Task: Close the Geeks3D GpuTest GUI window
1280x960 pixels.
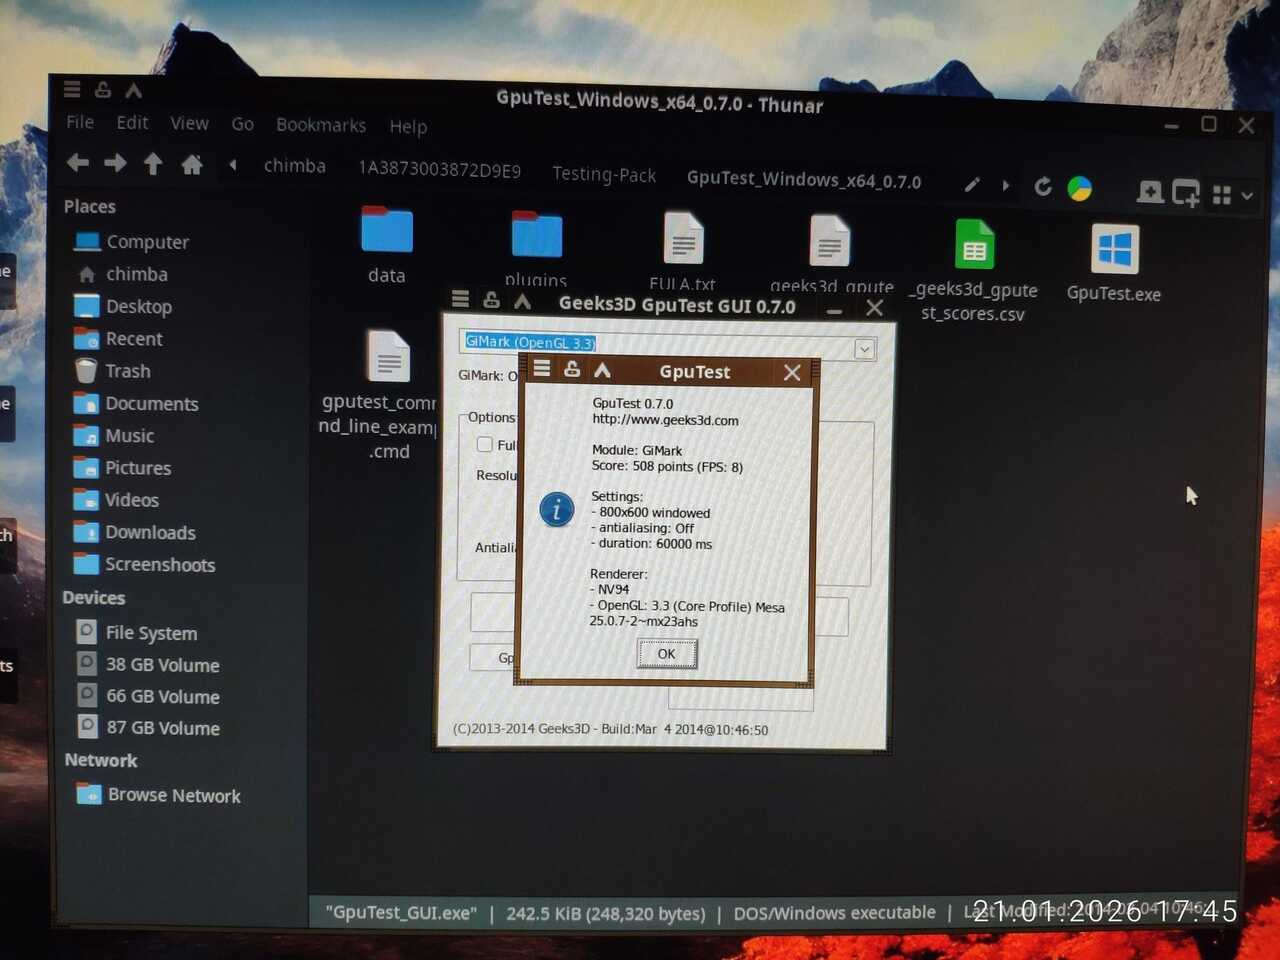Action: (874, 308)
